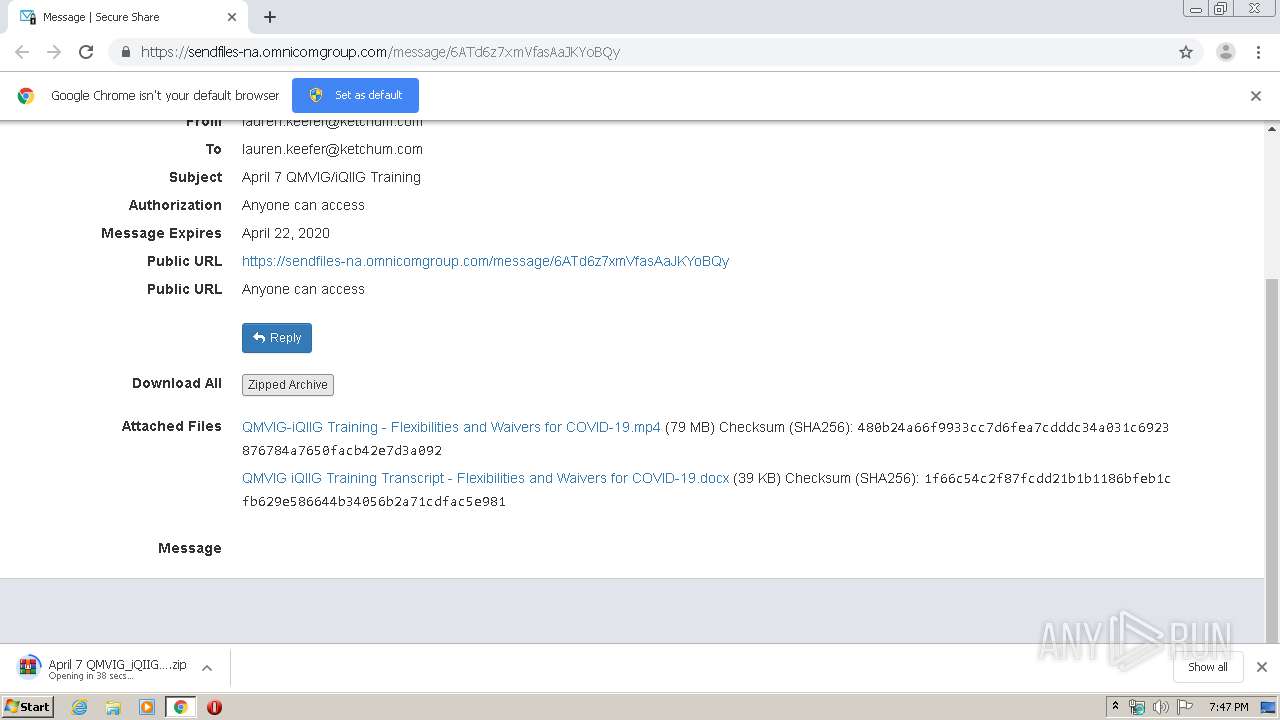Click the Authorization value Anyone can access
The image size is (1280, 720).
[303, 205]
